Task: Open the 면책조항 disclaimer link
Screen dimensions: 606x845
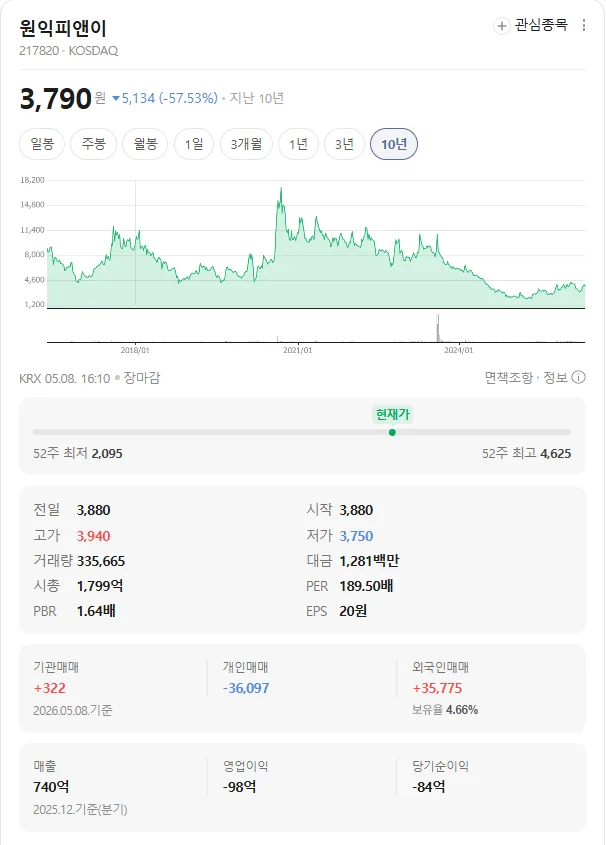Action: pos(509,378)
